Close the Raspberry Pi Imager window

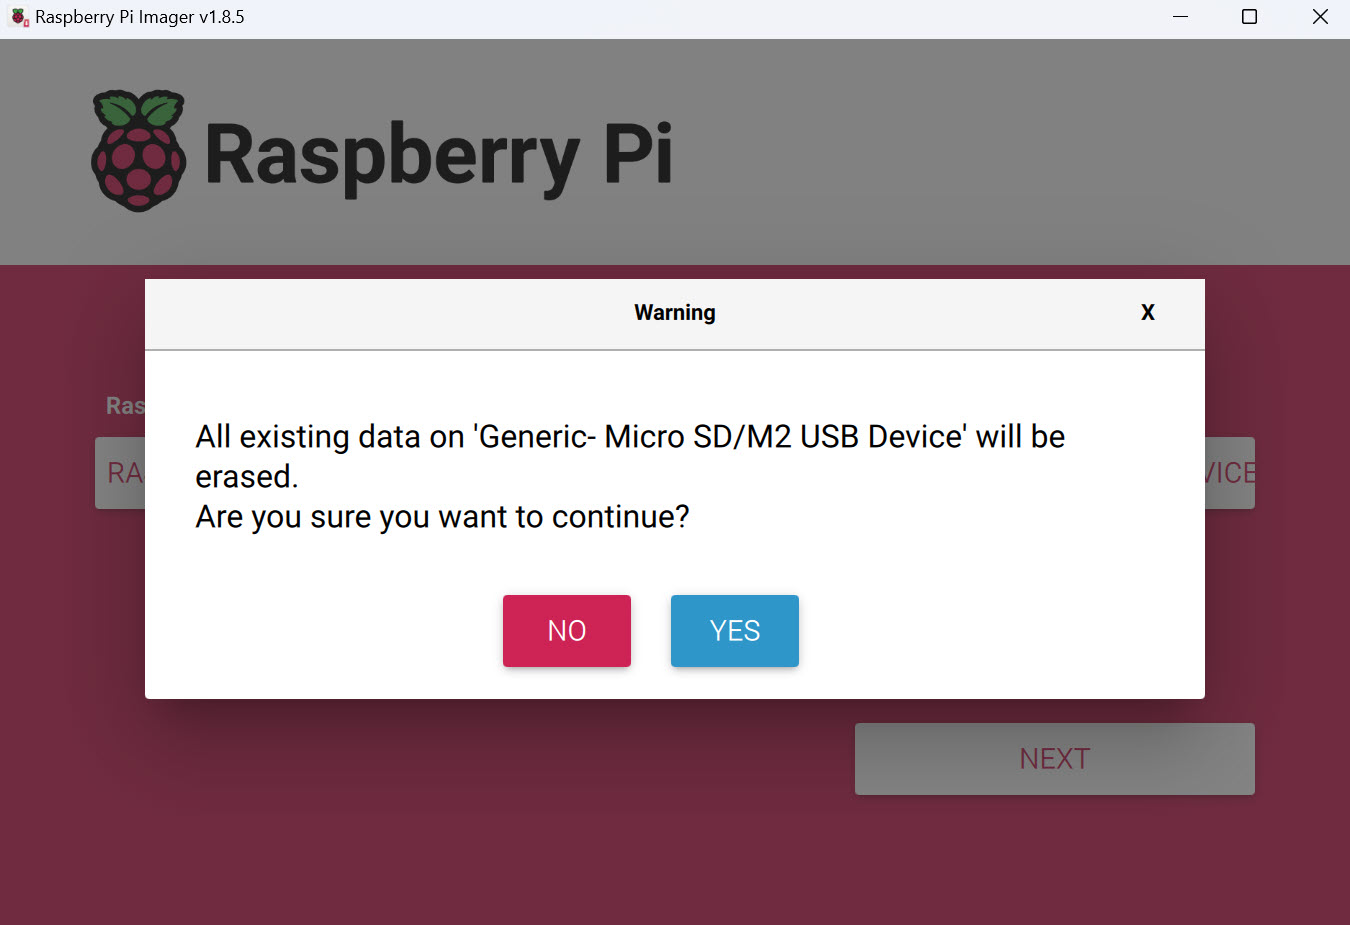coord(1319,17)
